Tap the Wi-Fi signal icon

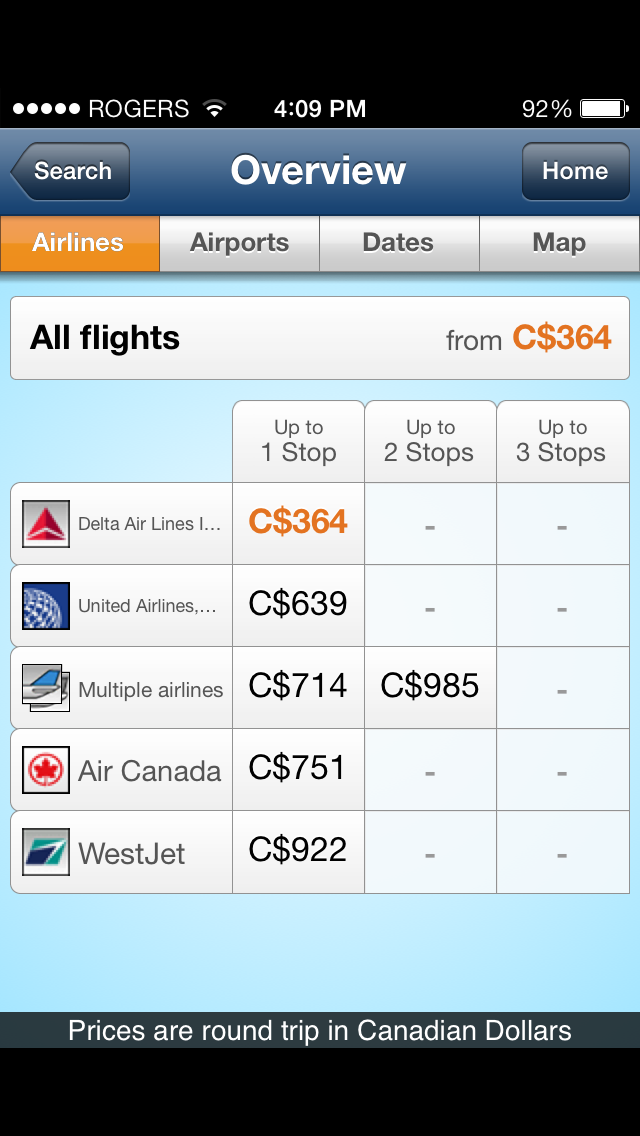click(x=215, y=109)
